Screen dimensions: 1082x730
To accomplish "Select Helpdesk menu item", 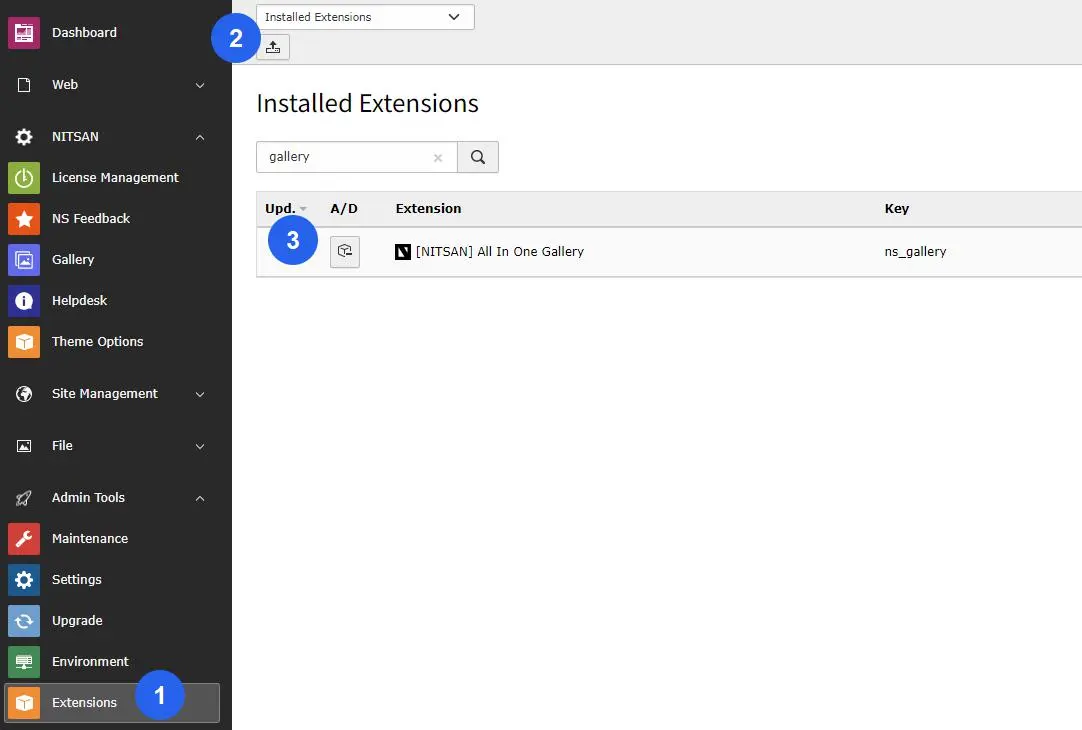I will (x=79, y=301).
